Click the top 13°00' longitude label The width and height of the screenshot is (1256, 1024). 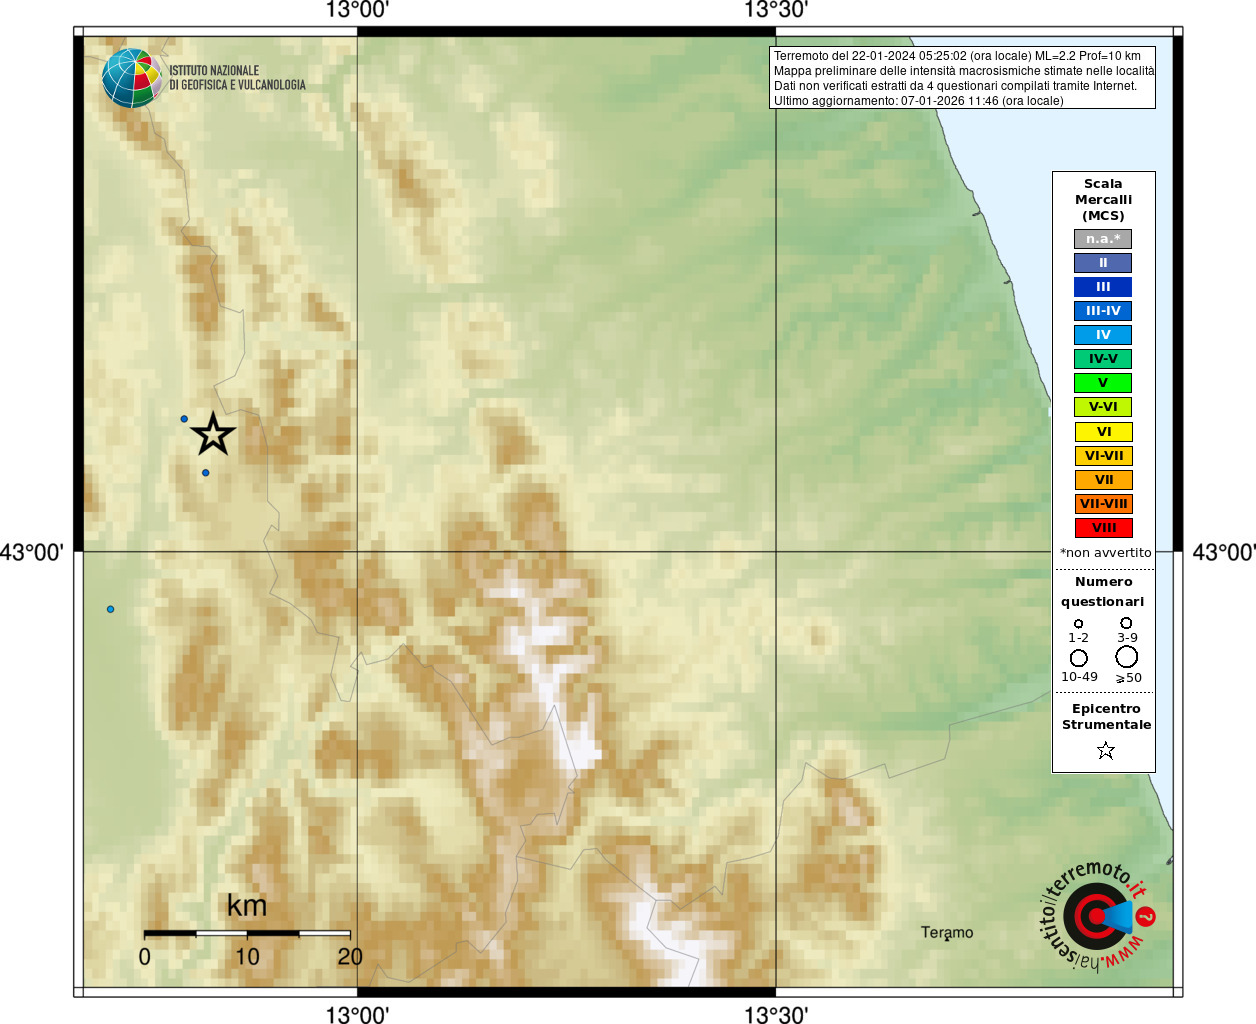click(x=357, y=10)
